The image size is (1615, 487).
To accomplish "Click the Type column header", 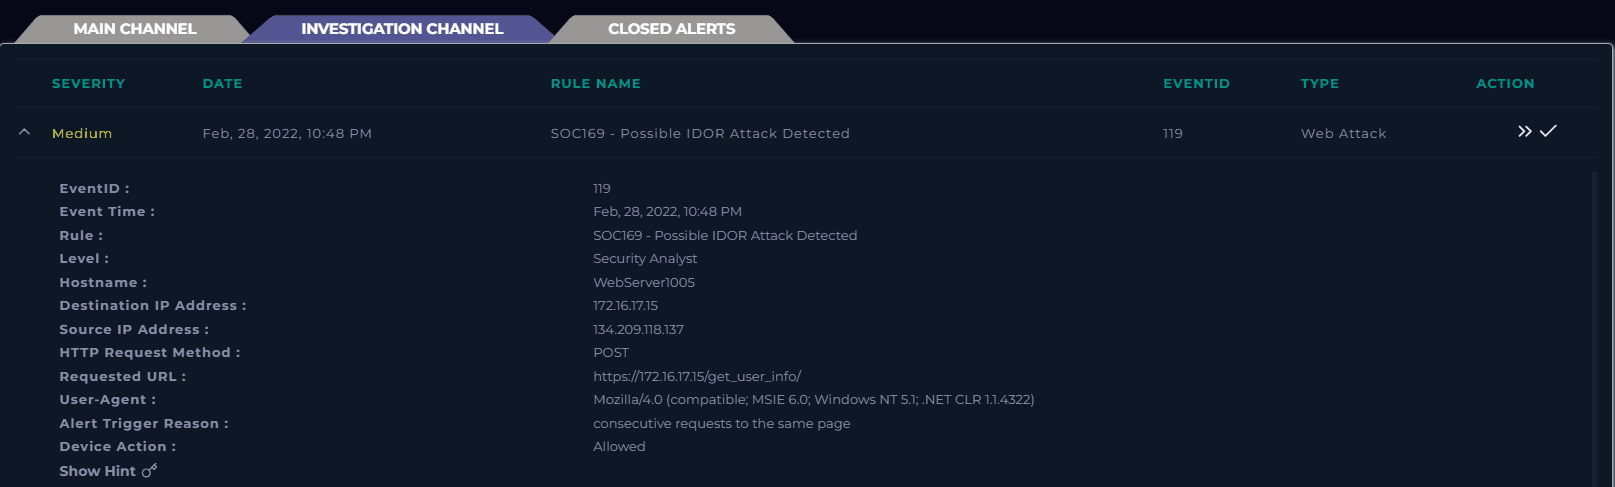I will click(x=1319, y=84).
